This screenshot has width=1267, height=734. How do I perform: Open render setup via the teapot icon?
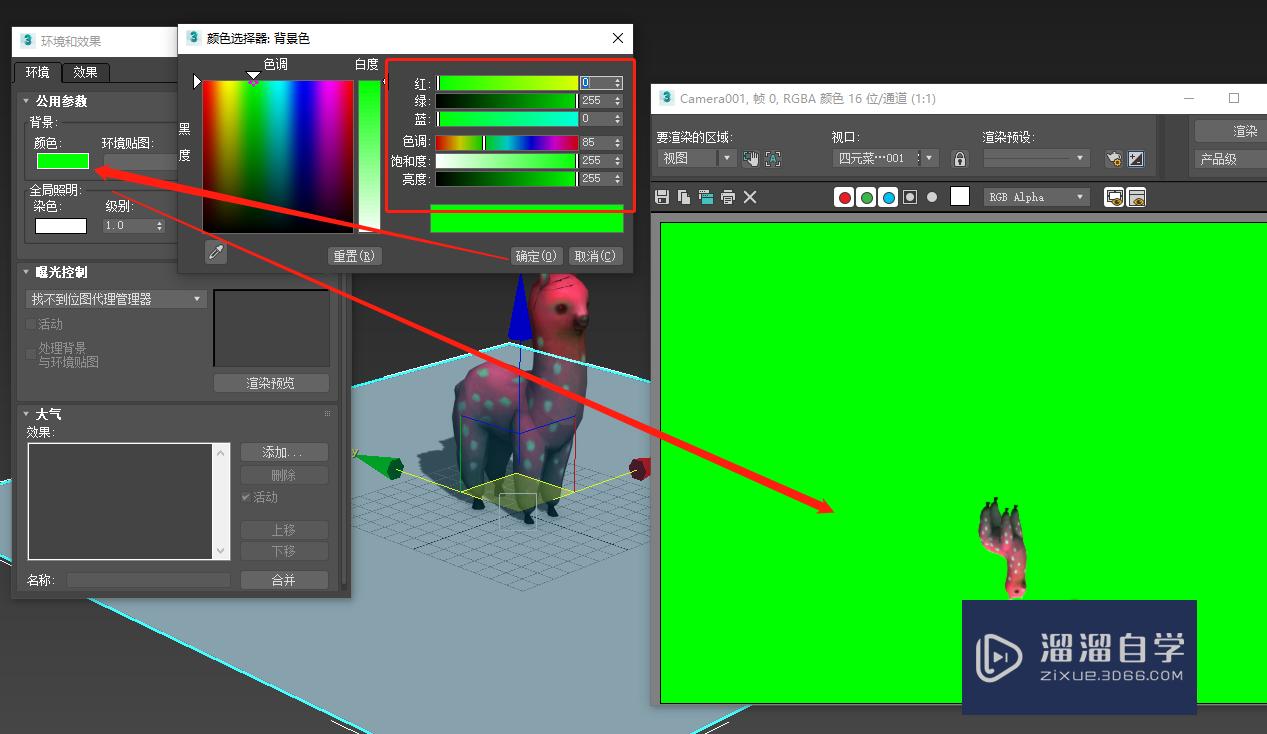(x=1114, y=158)
